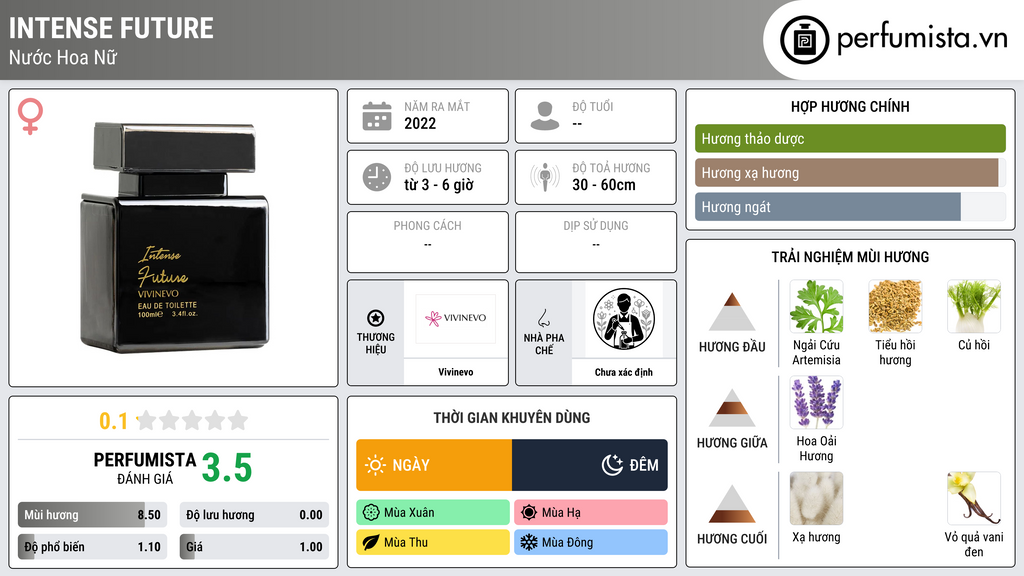Choose the Mùa Thu season tag
The width and height of the screenshot is (1024, 576).
point(433,542)
